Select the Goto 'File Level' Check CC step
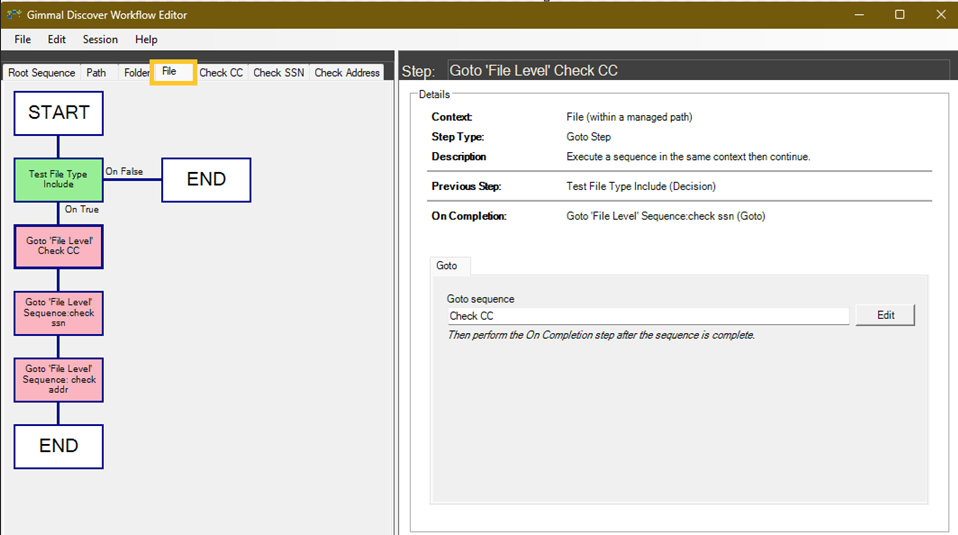 tap(58, 246)
